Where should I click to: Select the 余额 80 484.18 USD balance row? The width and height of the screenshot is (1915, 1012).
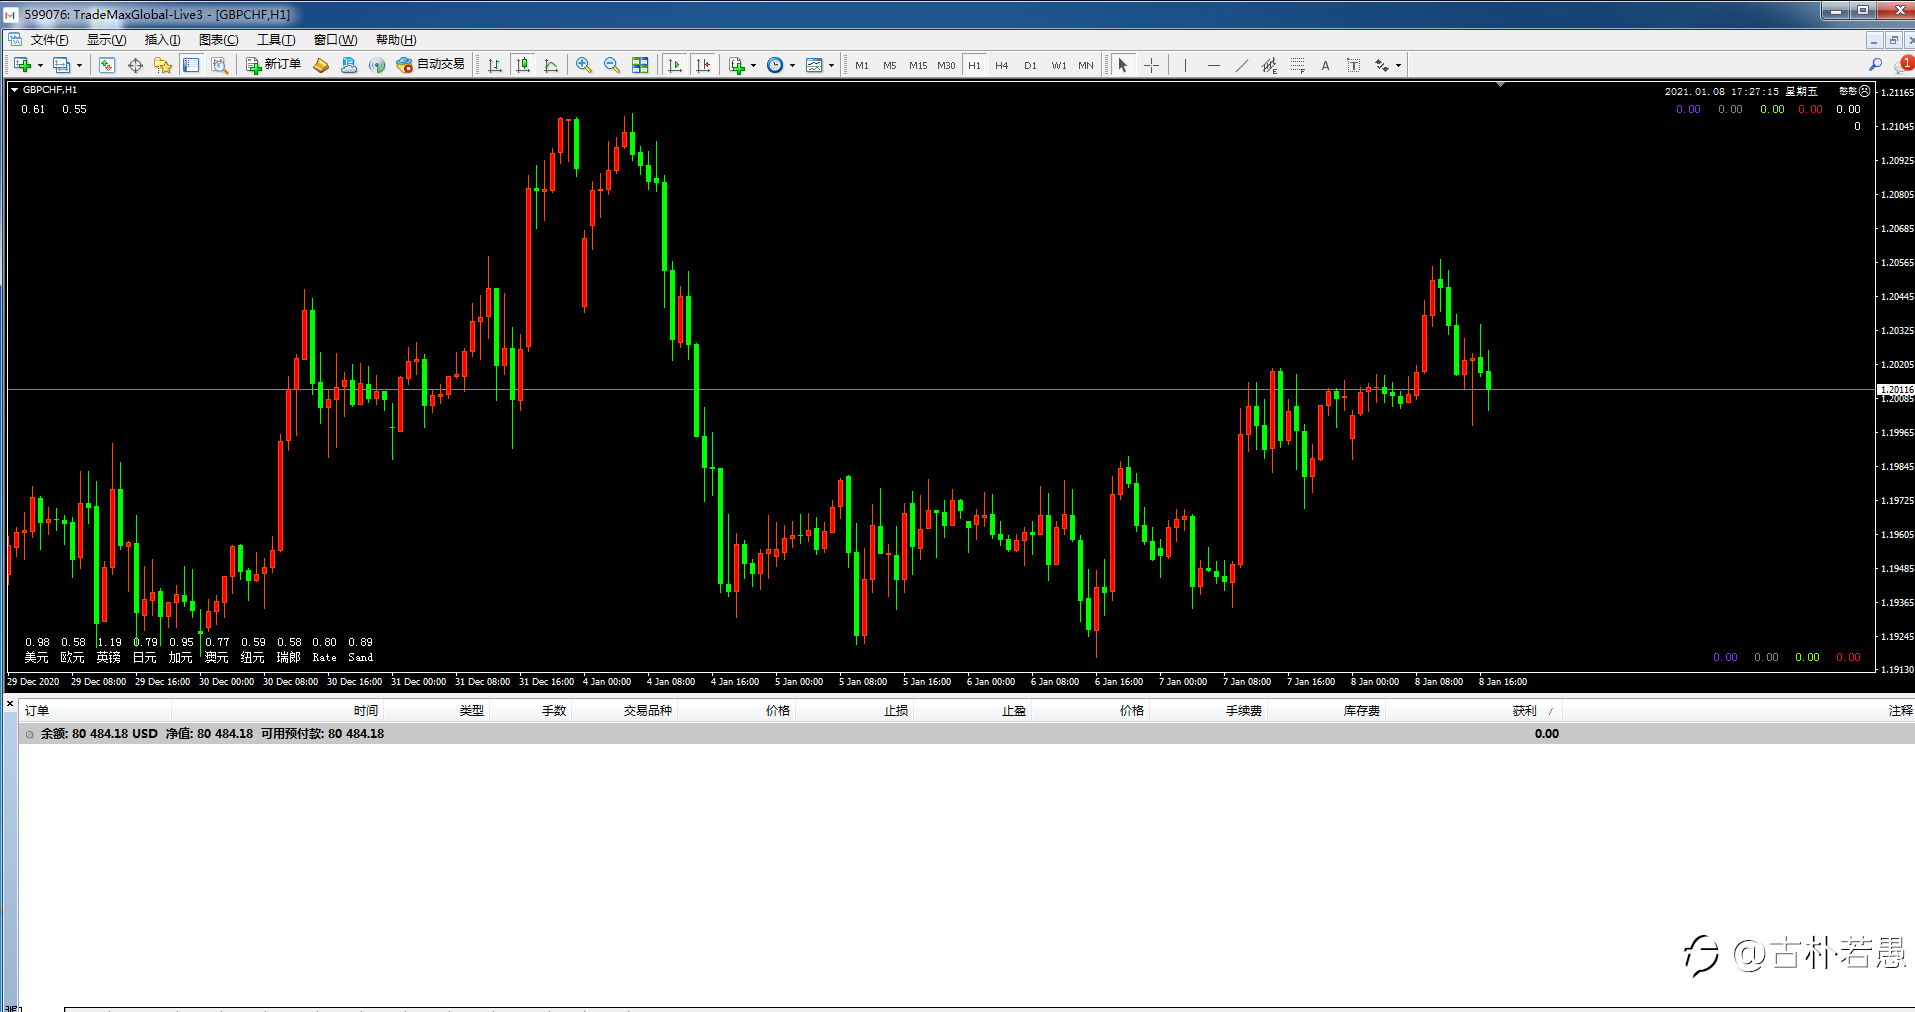pyautogui.click(x=966, y=734)
